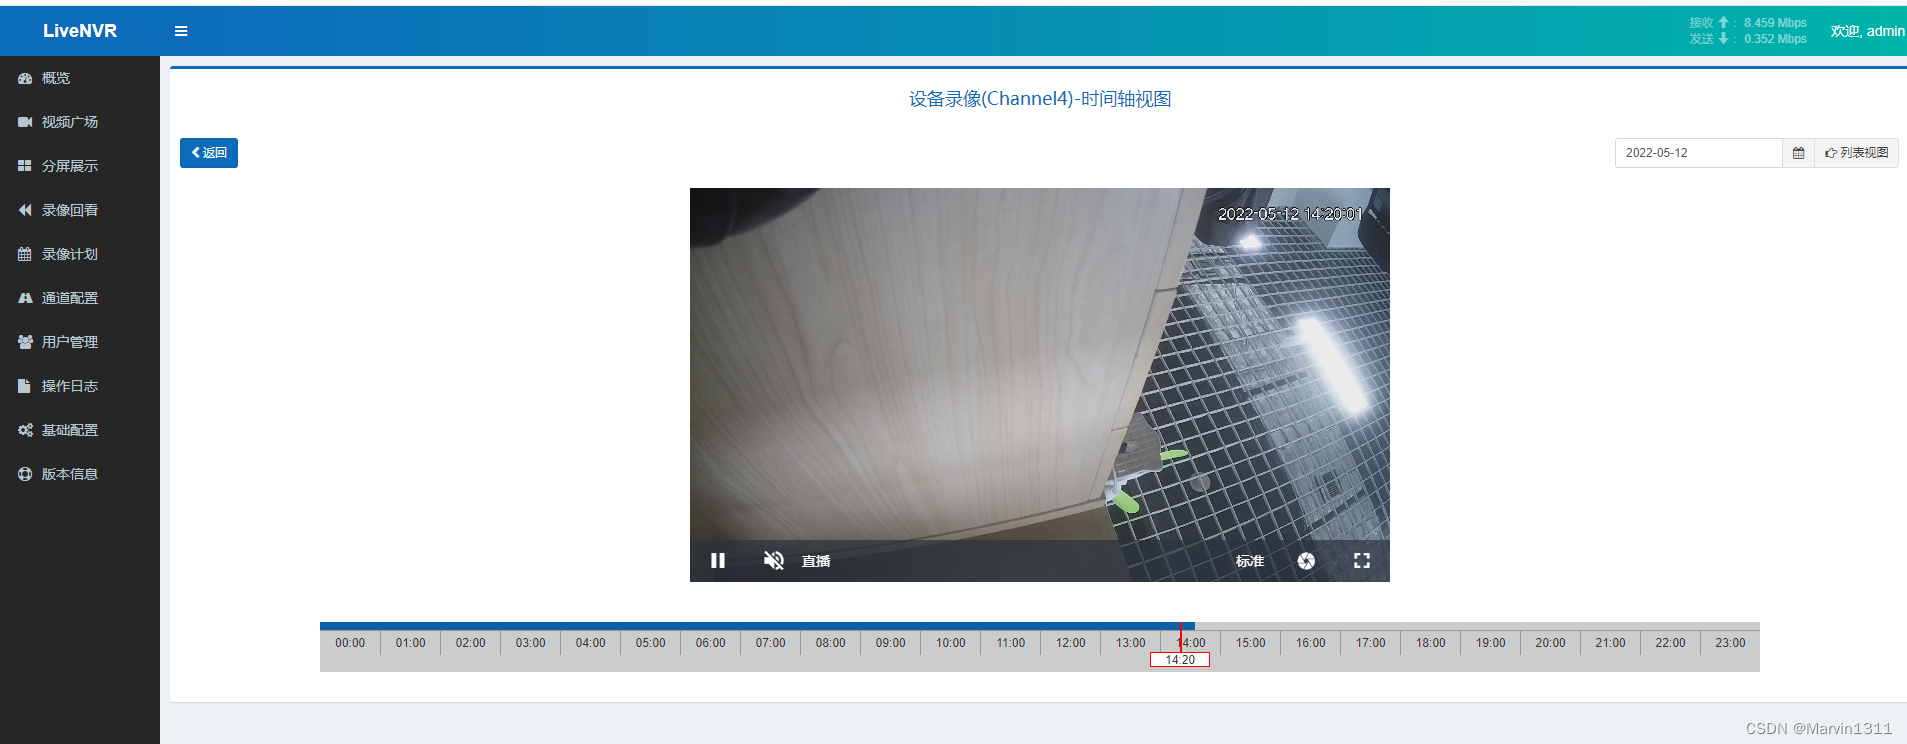Jump to 08:00 on the timeline
1907x744 pixels.
coord(830,643)
